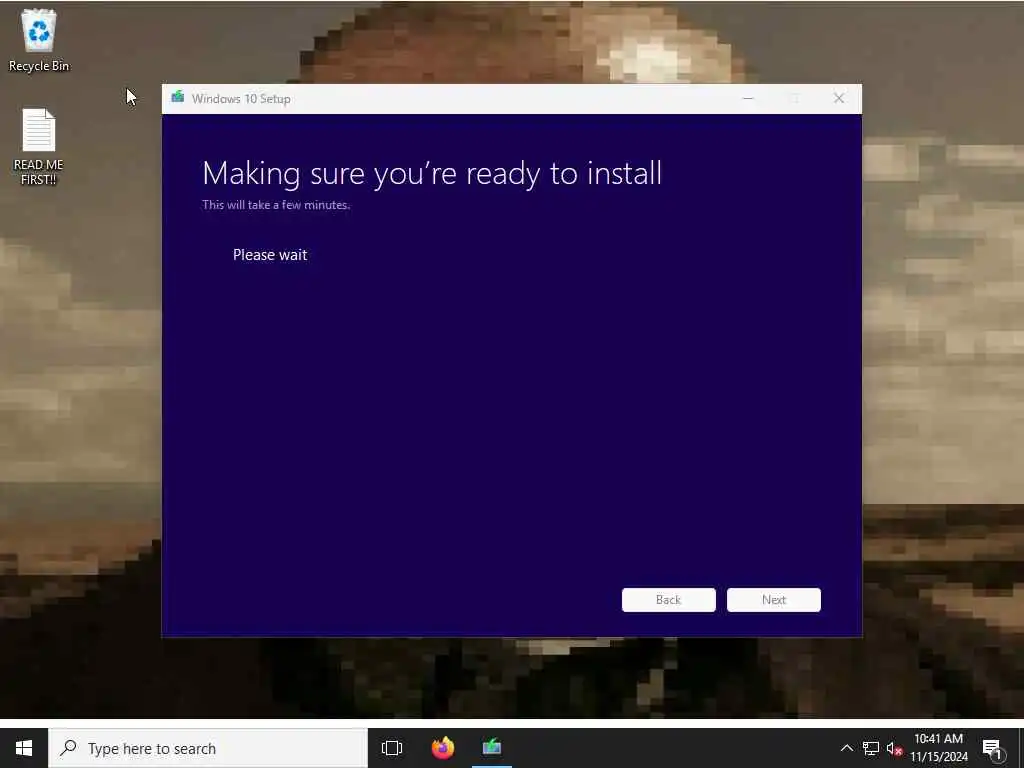Image resolution: width=1024 pixels, height=768 pixels.
Task: Click the Back button in Setup
Action: coord(668,600)
